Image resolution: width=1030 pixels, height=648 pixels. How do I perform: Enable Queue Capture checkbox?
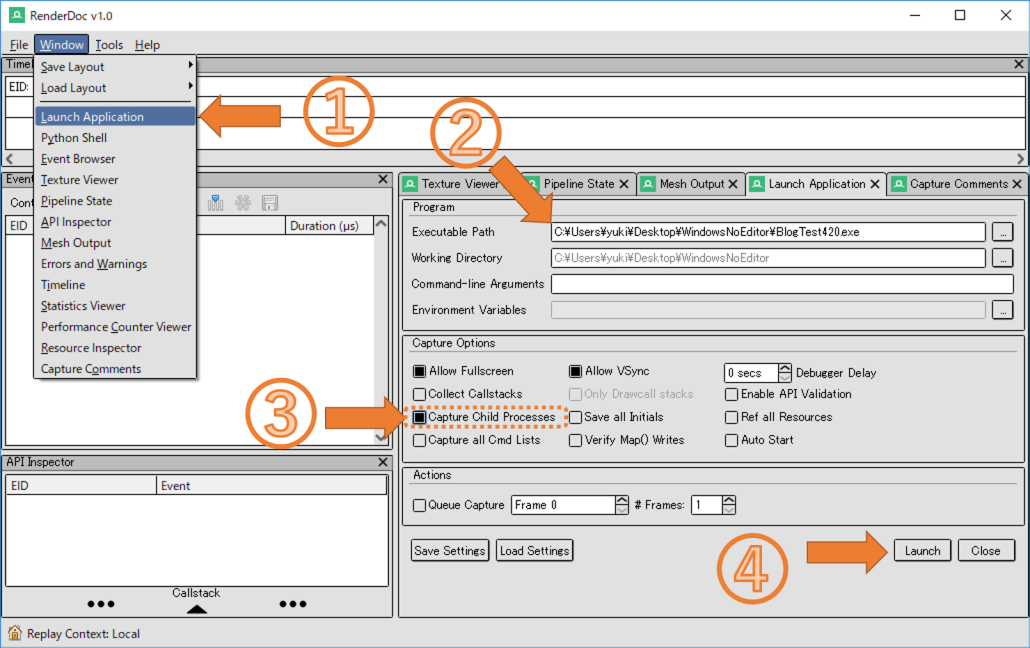coord(419,505)
